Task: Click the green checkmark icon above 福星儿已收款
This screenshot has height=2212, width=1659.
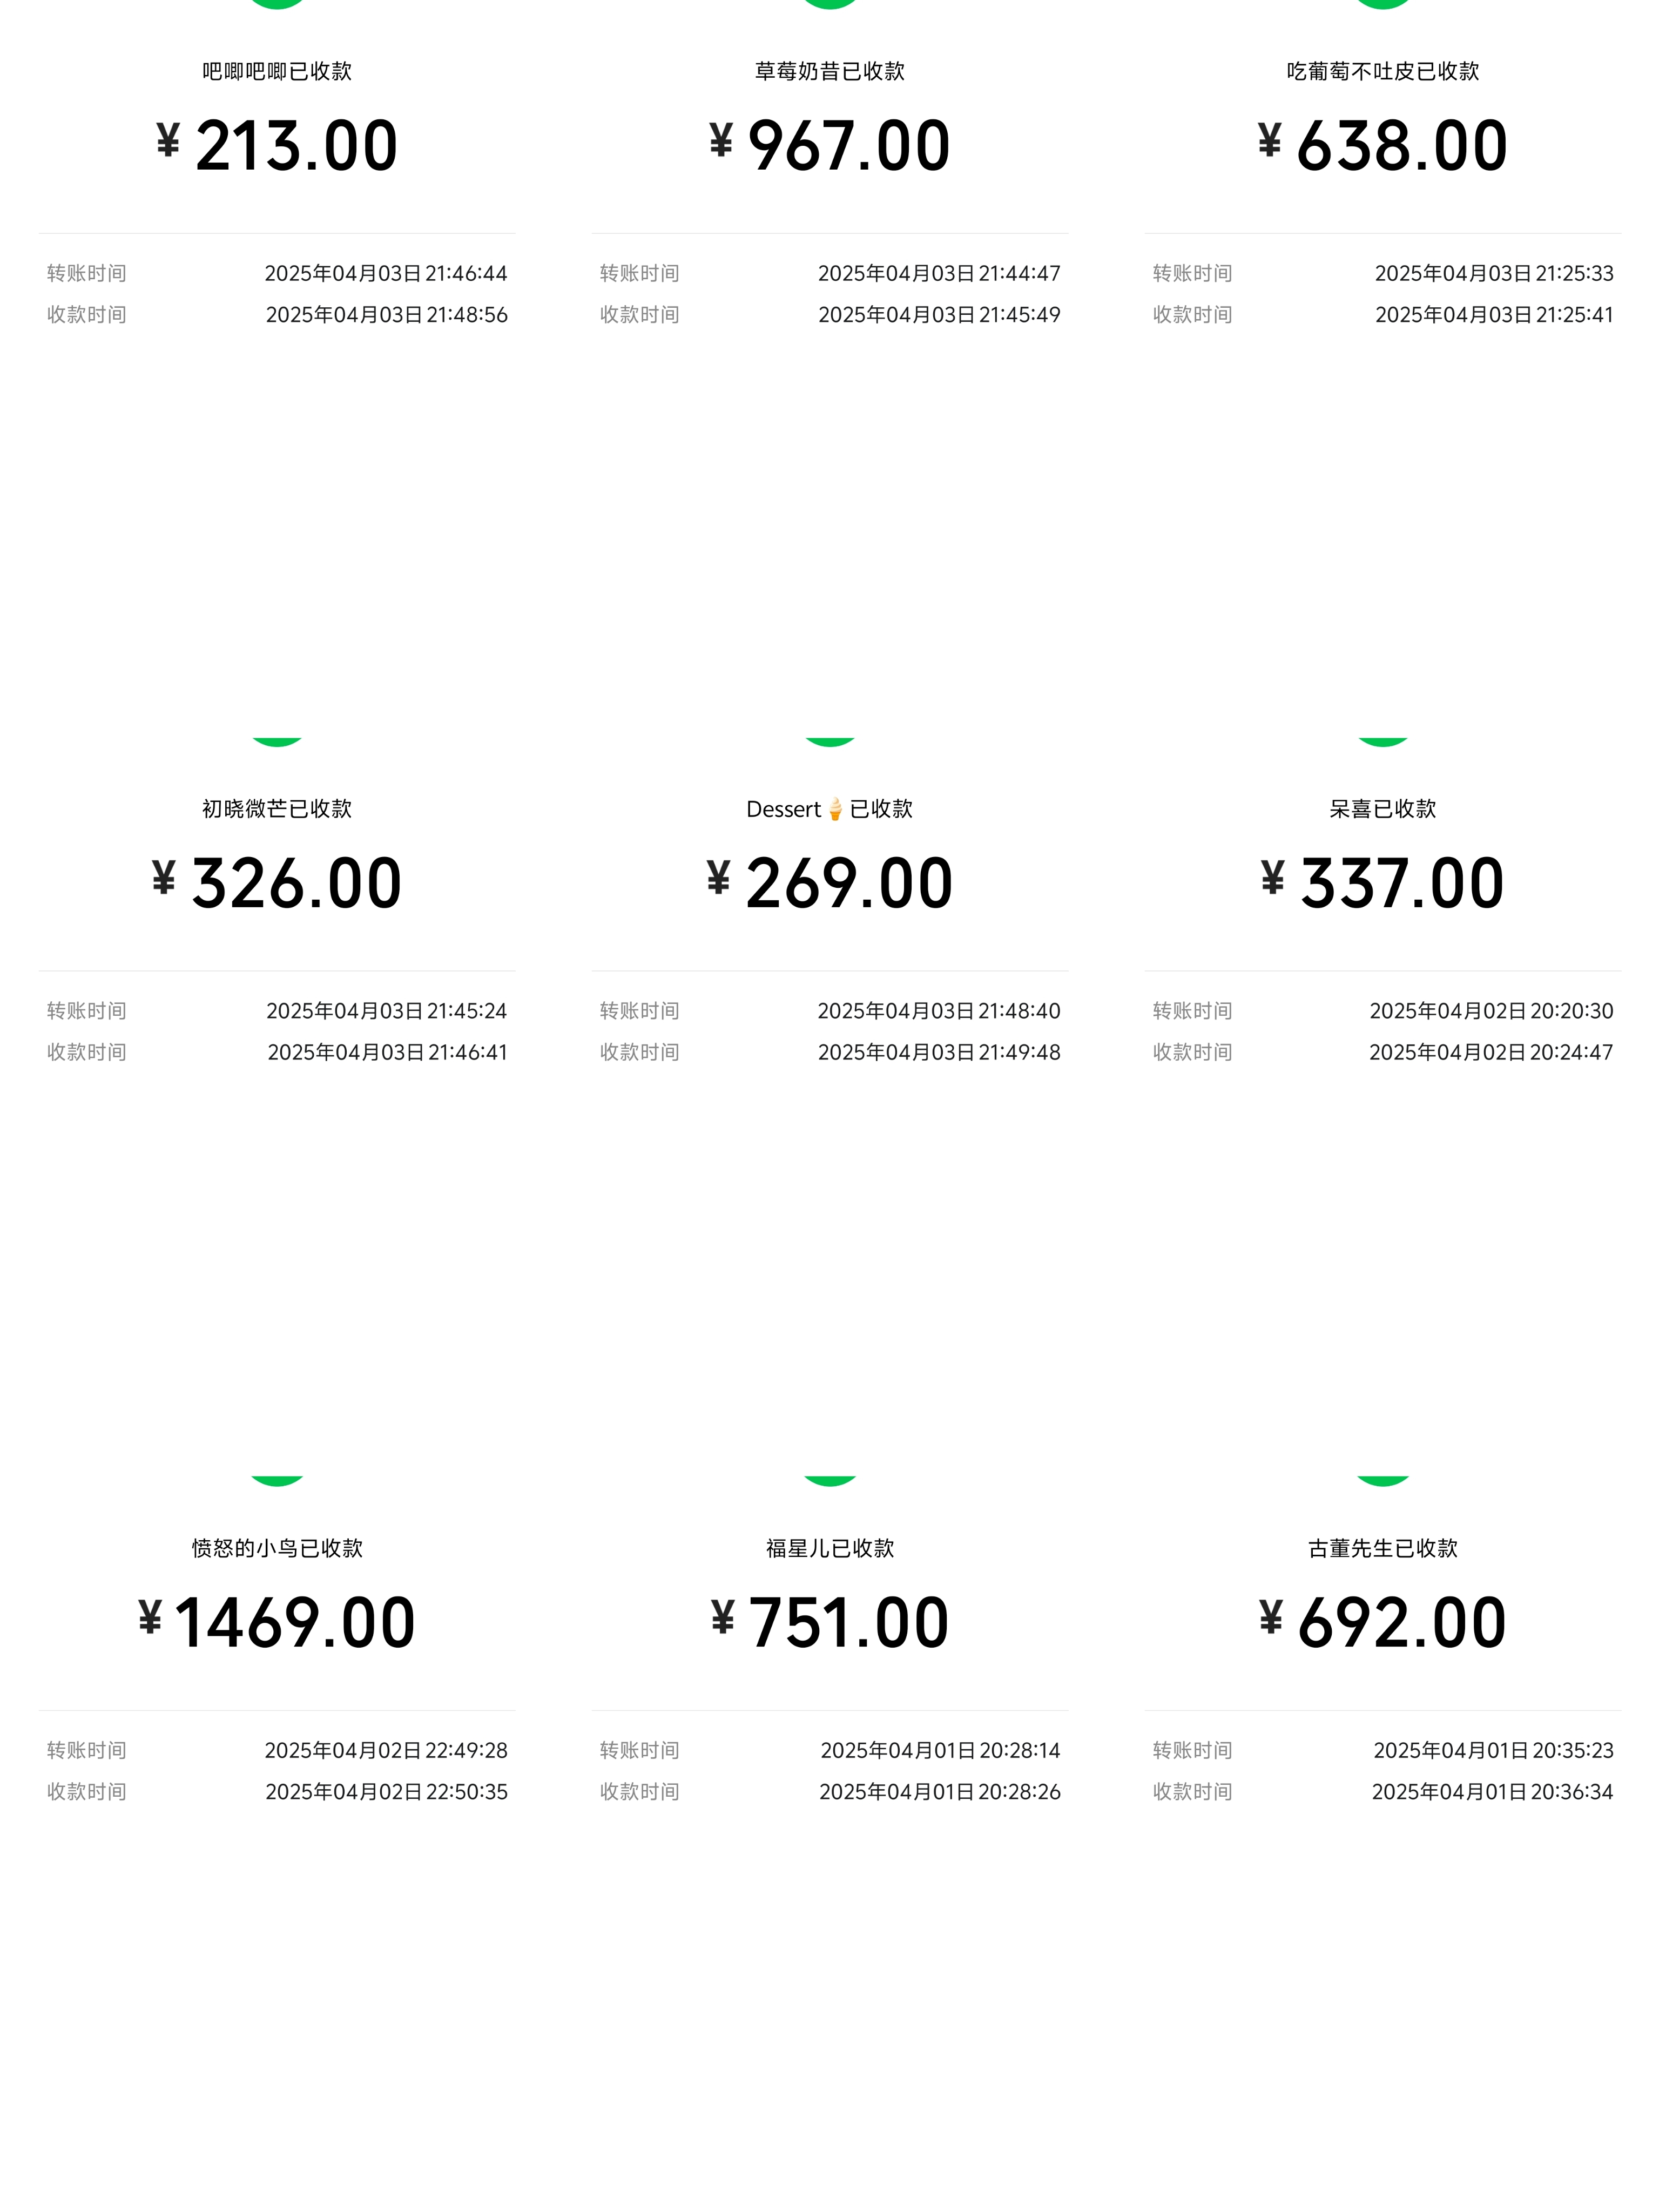Action: coord(830,1480)
